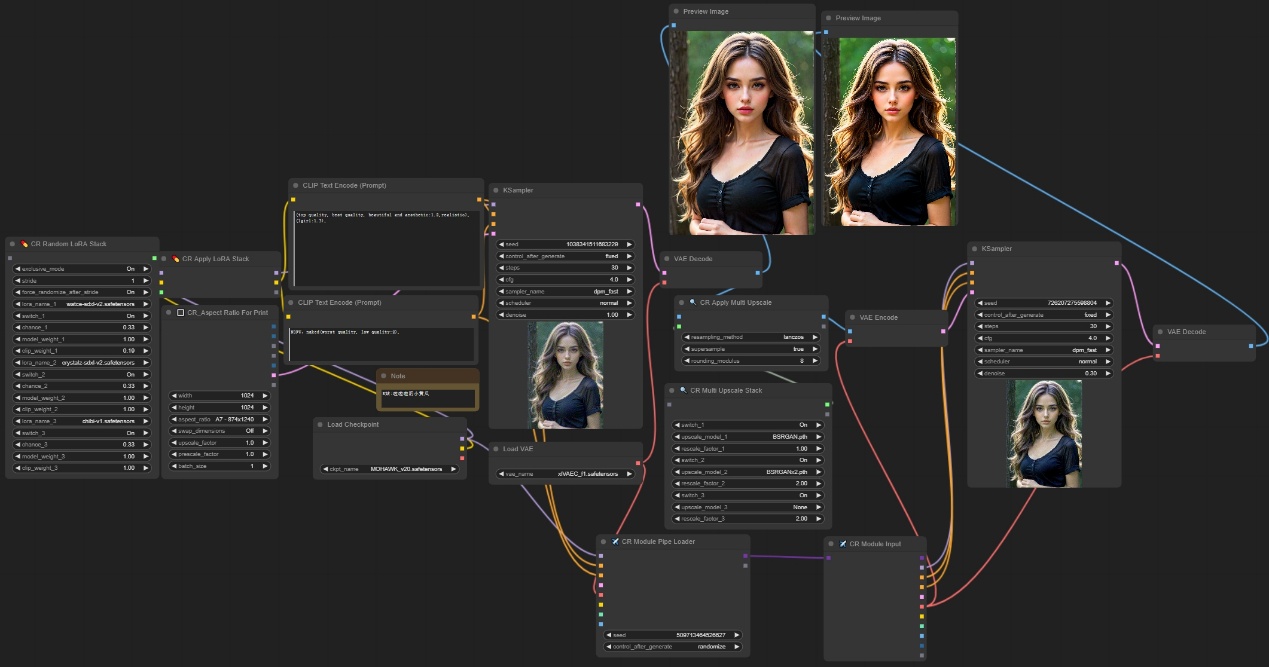Click collapse dot on CR Module Pipe Loader
The image size is (1269, 667).
pos(603,542)
